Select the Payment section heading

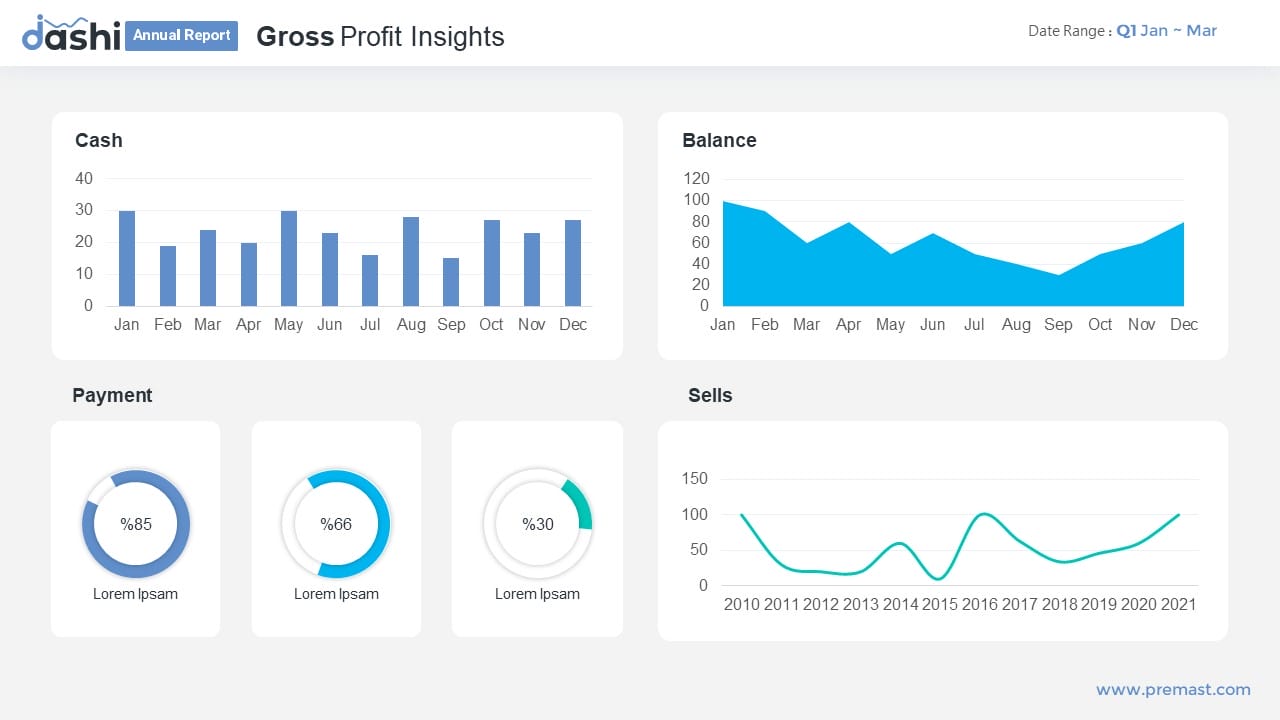pos(112,395)
